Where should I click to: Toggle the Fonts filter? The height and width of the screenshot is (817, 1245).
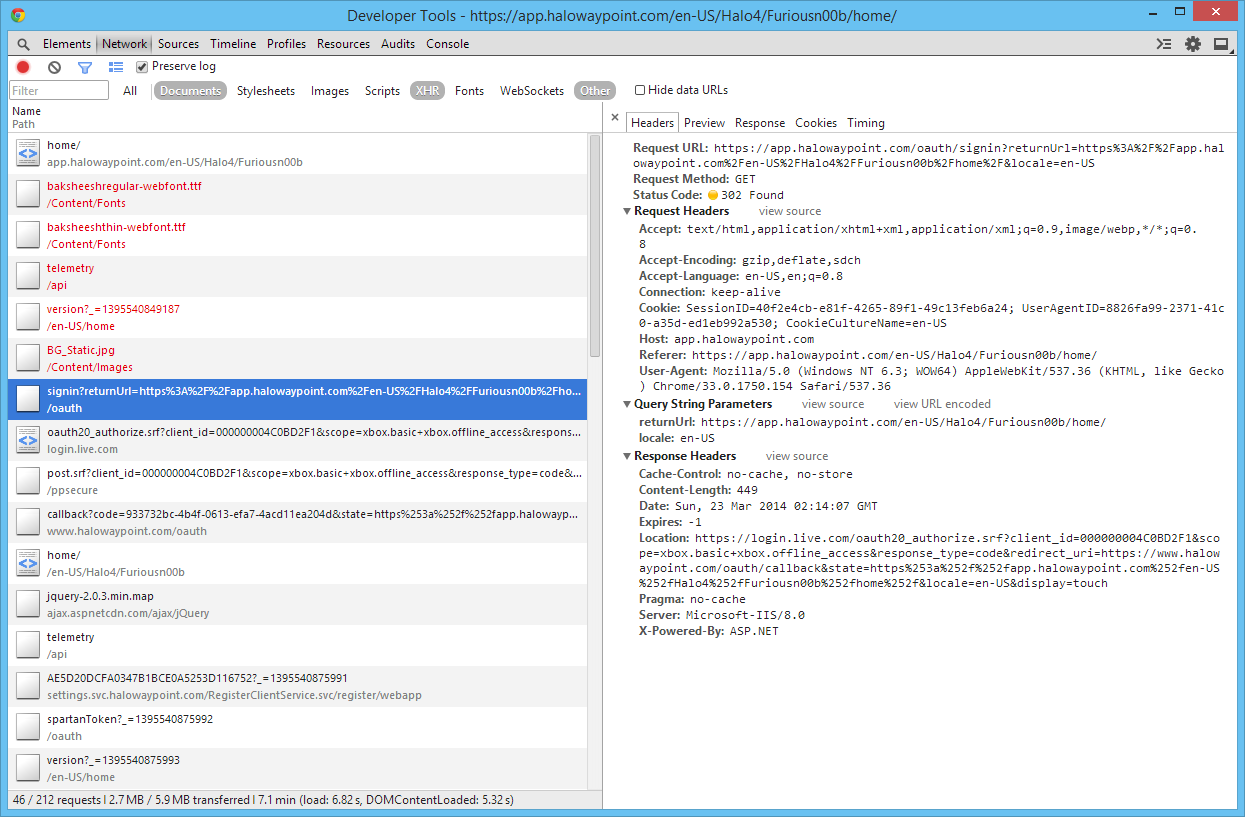point(469,91)
